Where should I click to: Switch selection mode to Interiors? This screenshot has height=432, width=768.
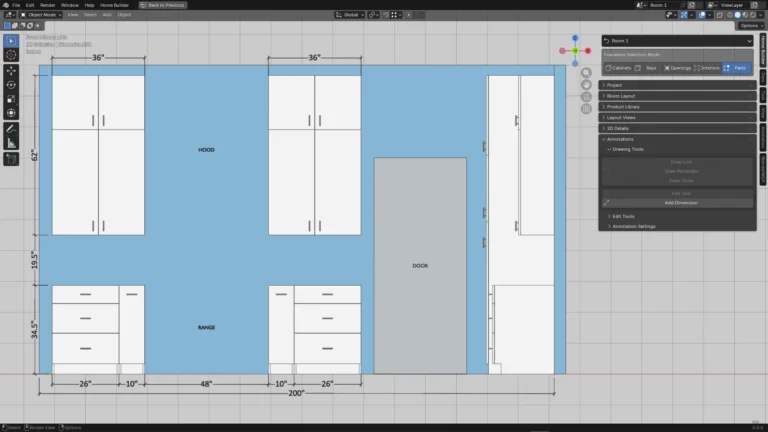(x=707, y=68)
